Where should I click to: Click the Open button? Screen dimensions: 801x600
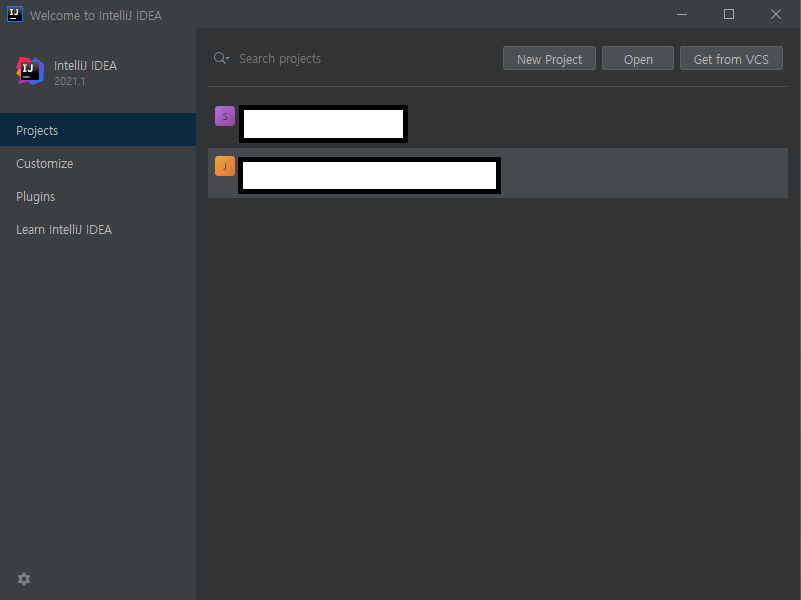pos(638,59)
